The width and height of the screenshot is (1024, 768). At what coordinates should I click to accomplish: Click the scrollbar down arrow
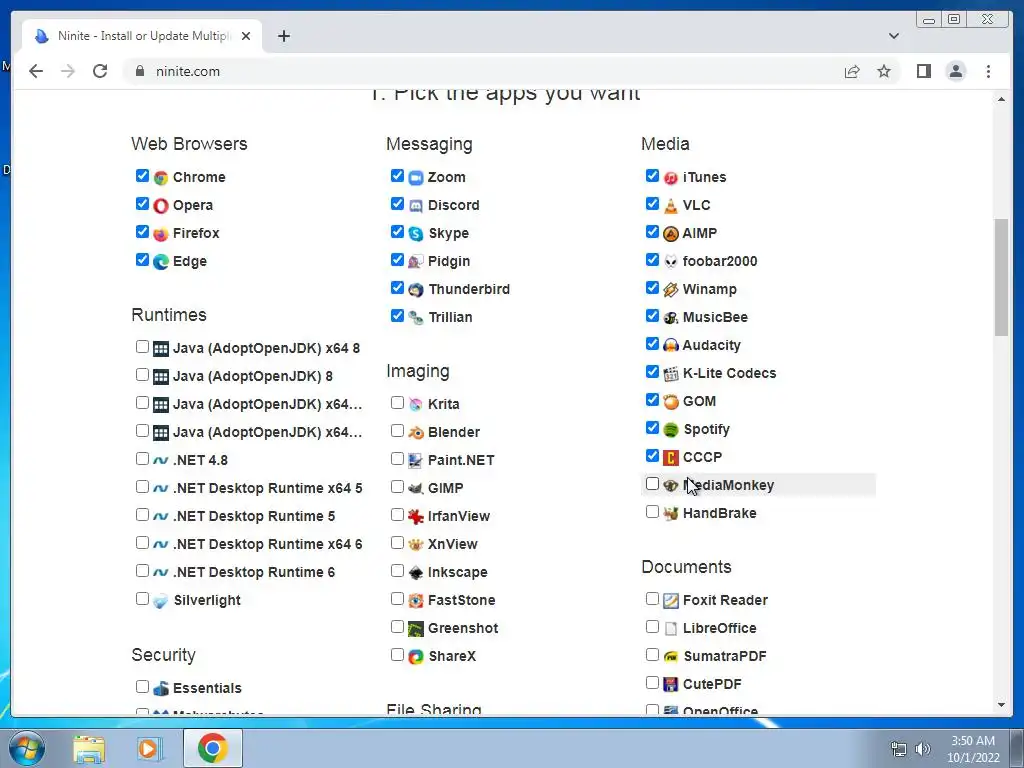(1001, 705)
